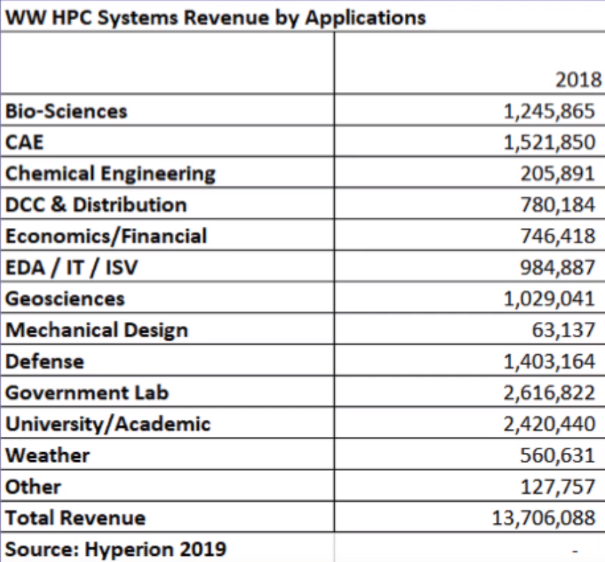605x562 pixels.
Task: Click the Total Revenue label
Action: (75, 518)
